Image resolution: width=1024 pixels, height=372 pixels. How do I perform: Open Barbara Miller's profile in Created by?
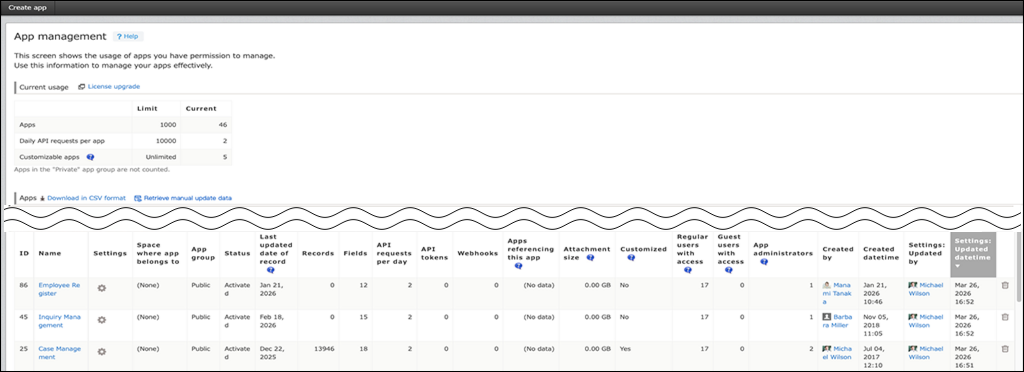[837, 320]
